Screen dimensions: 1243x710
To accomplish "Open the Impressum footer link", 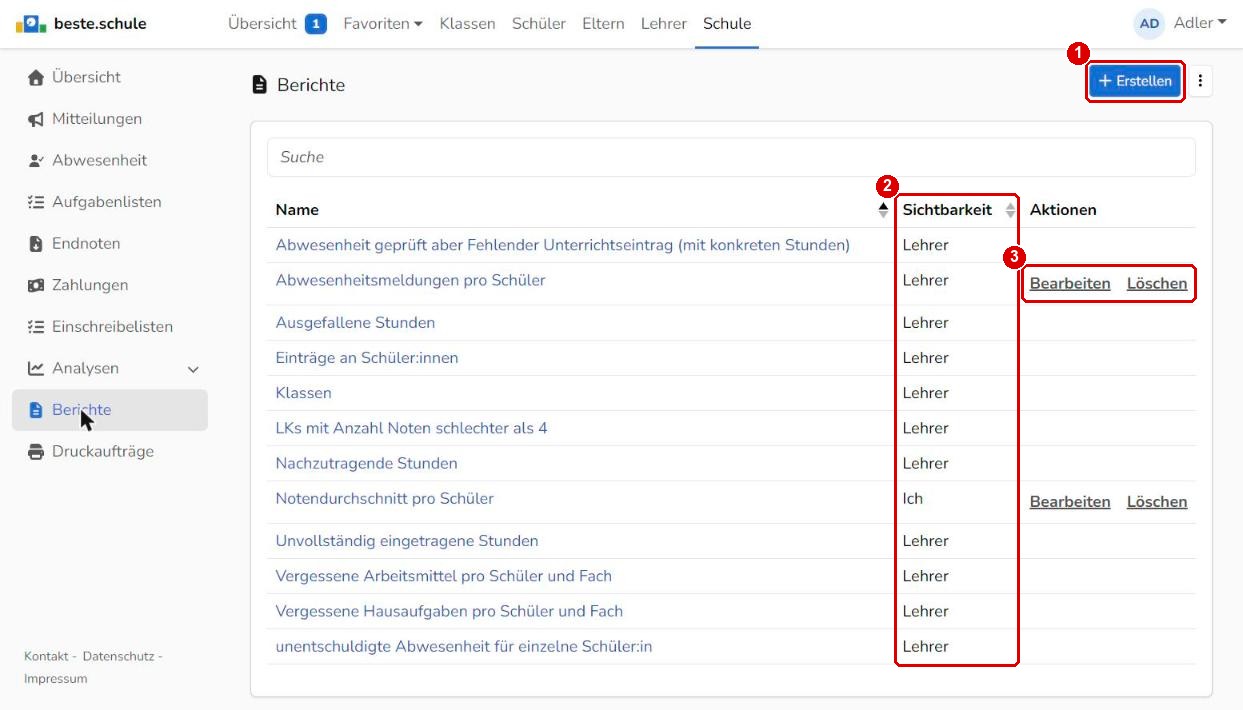I will pyautogui.click(x=55, y=679).
